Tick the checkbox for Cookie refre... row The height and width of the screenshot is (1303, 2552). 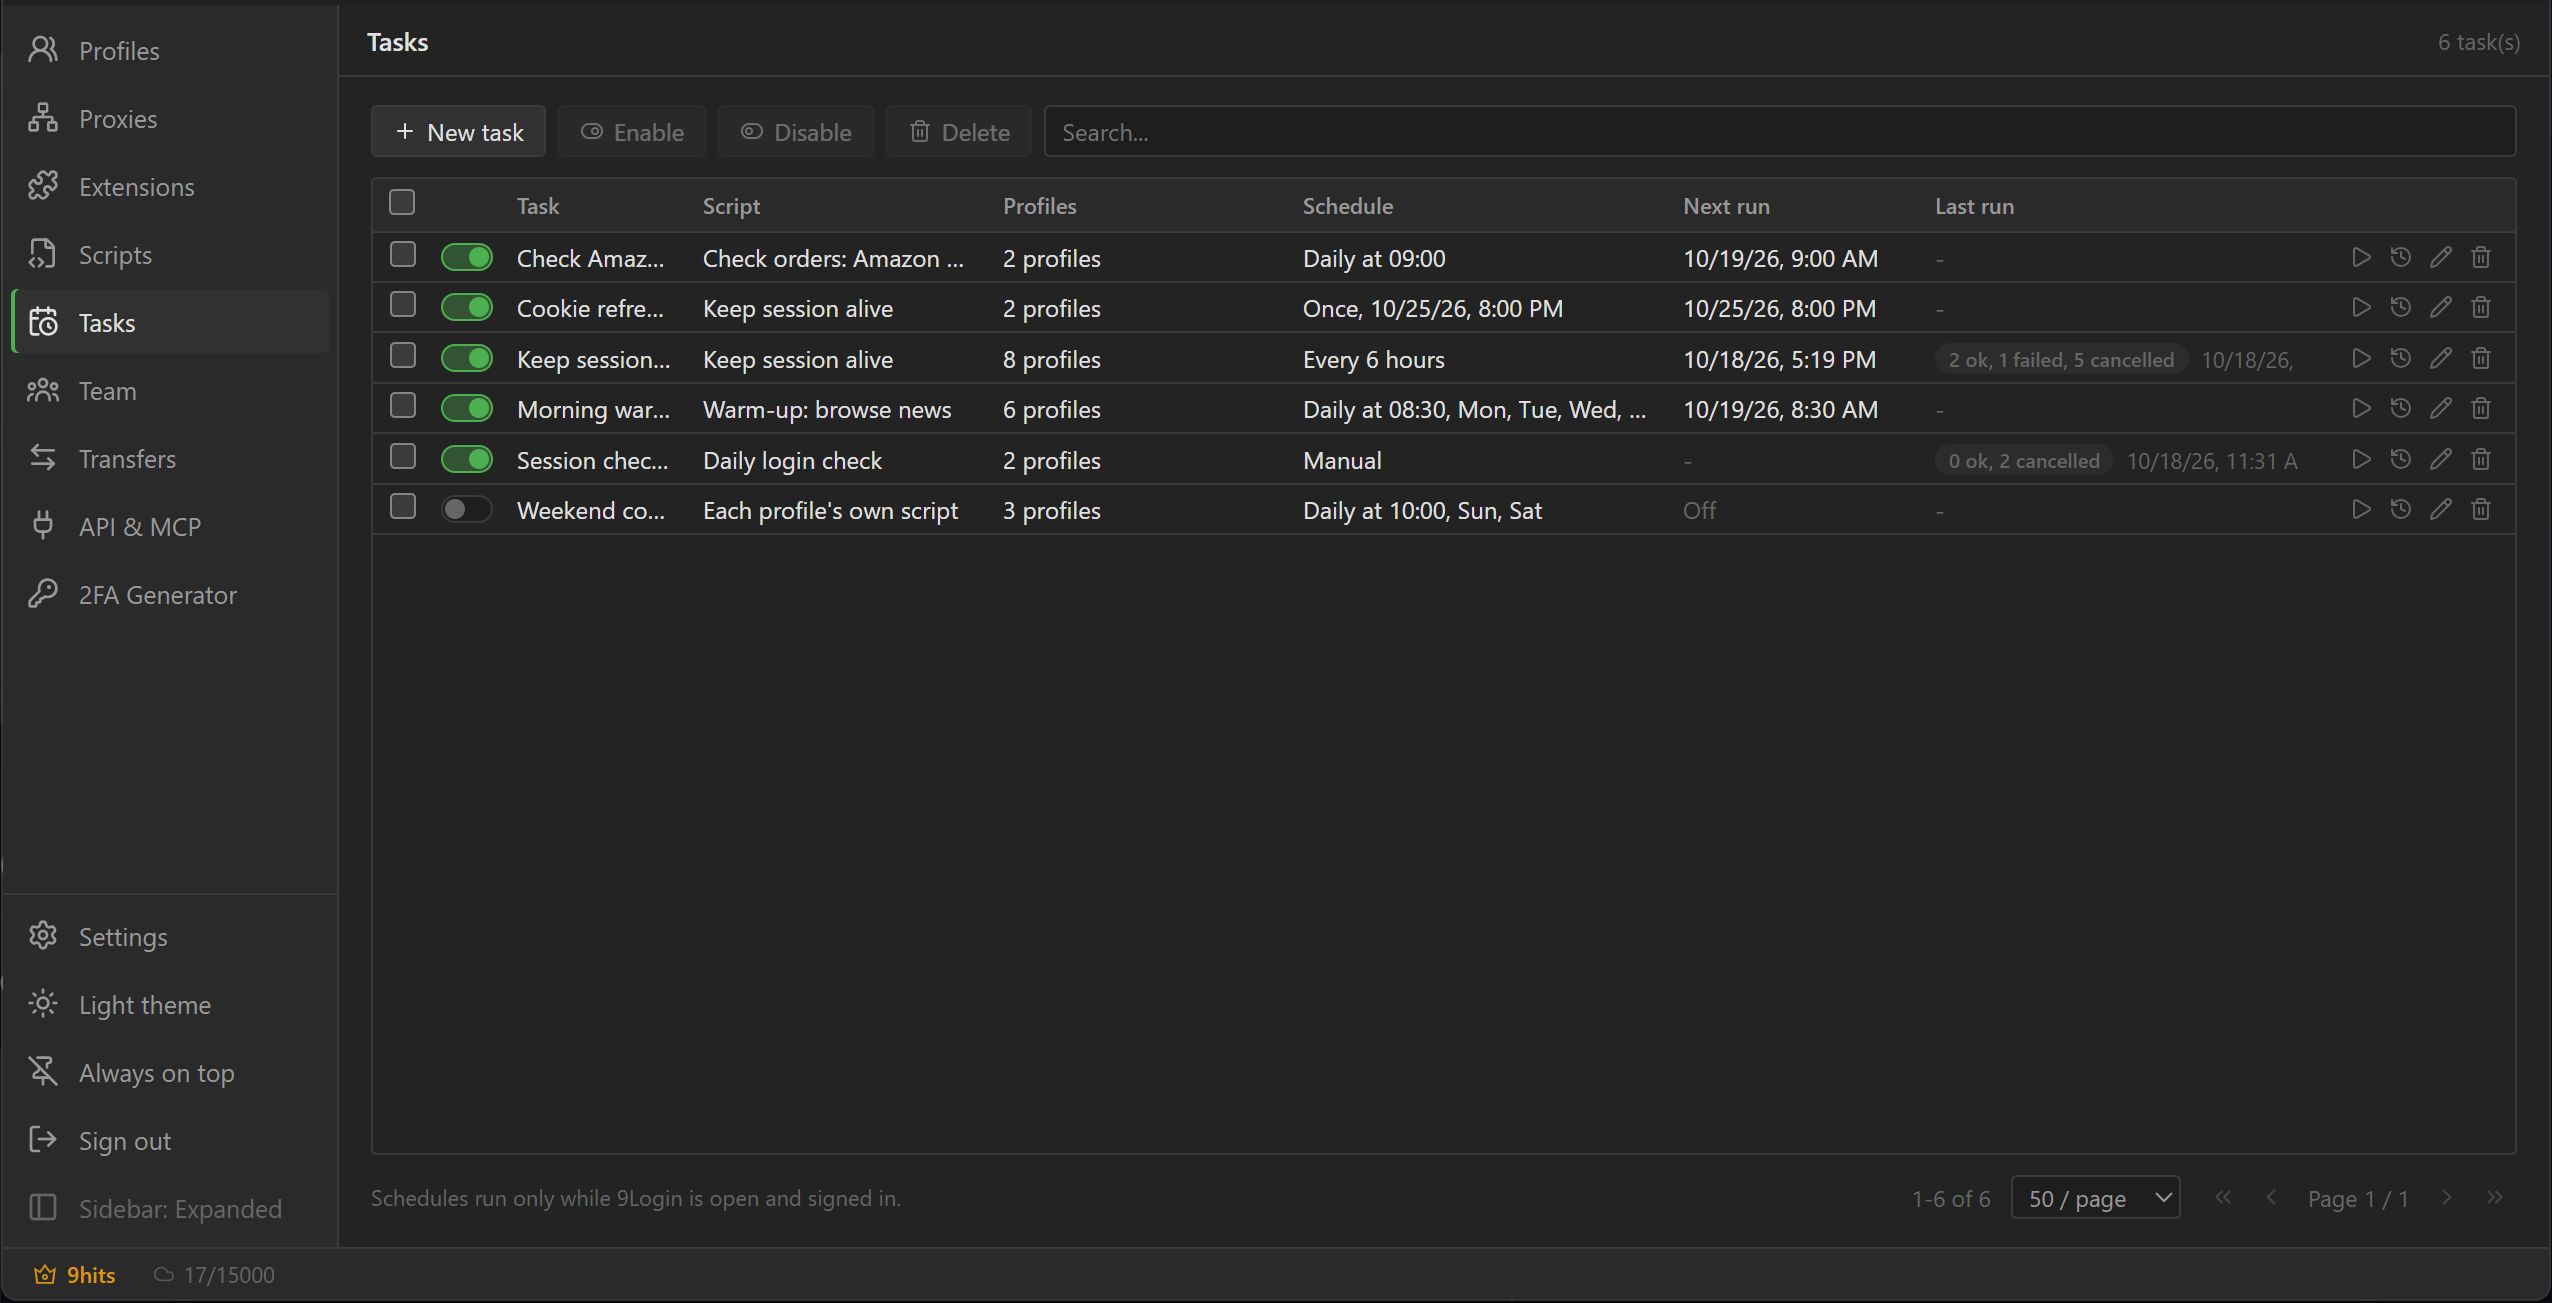click(403, 305)
